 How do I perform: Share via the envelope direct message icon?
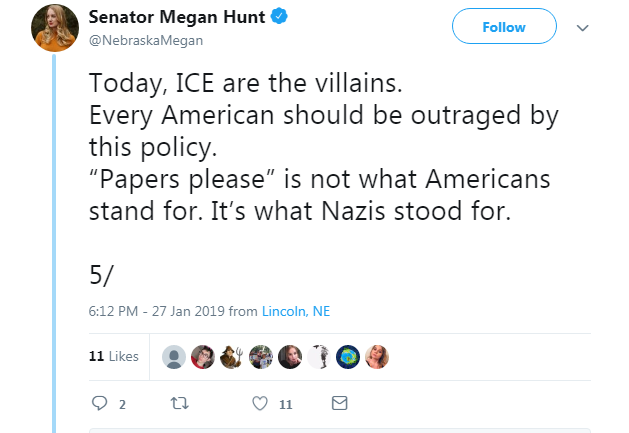[x=339, y=404]
